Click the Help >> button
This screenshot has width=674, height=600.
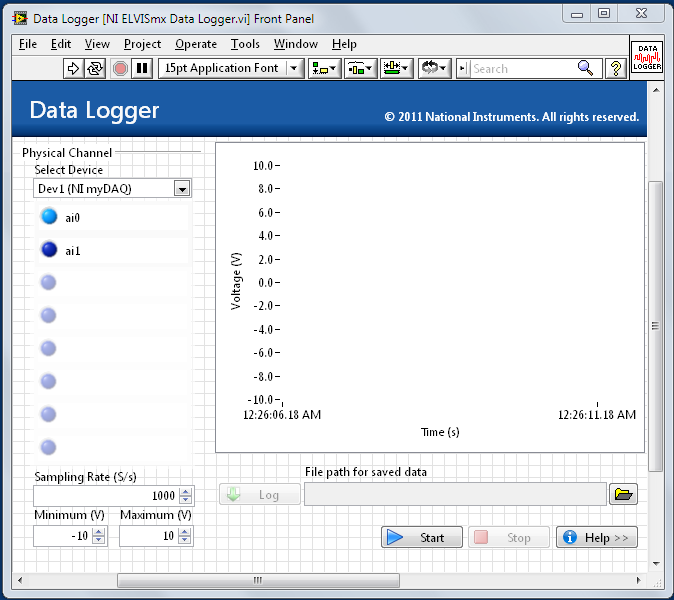tap(596, 537)
